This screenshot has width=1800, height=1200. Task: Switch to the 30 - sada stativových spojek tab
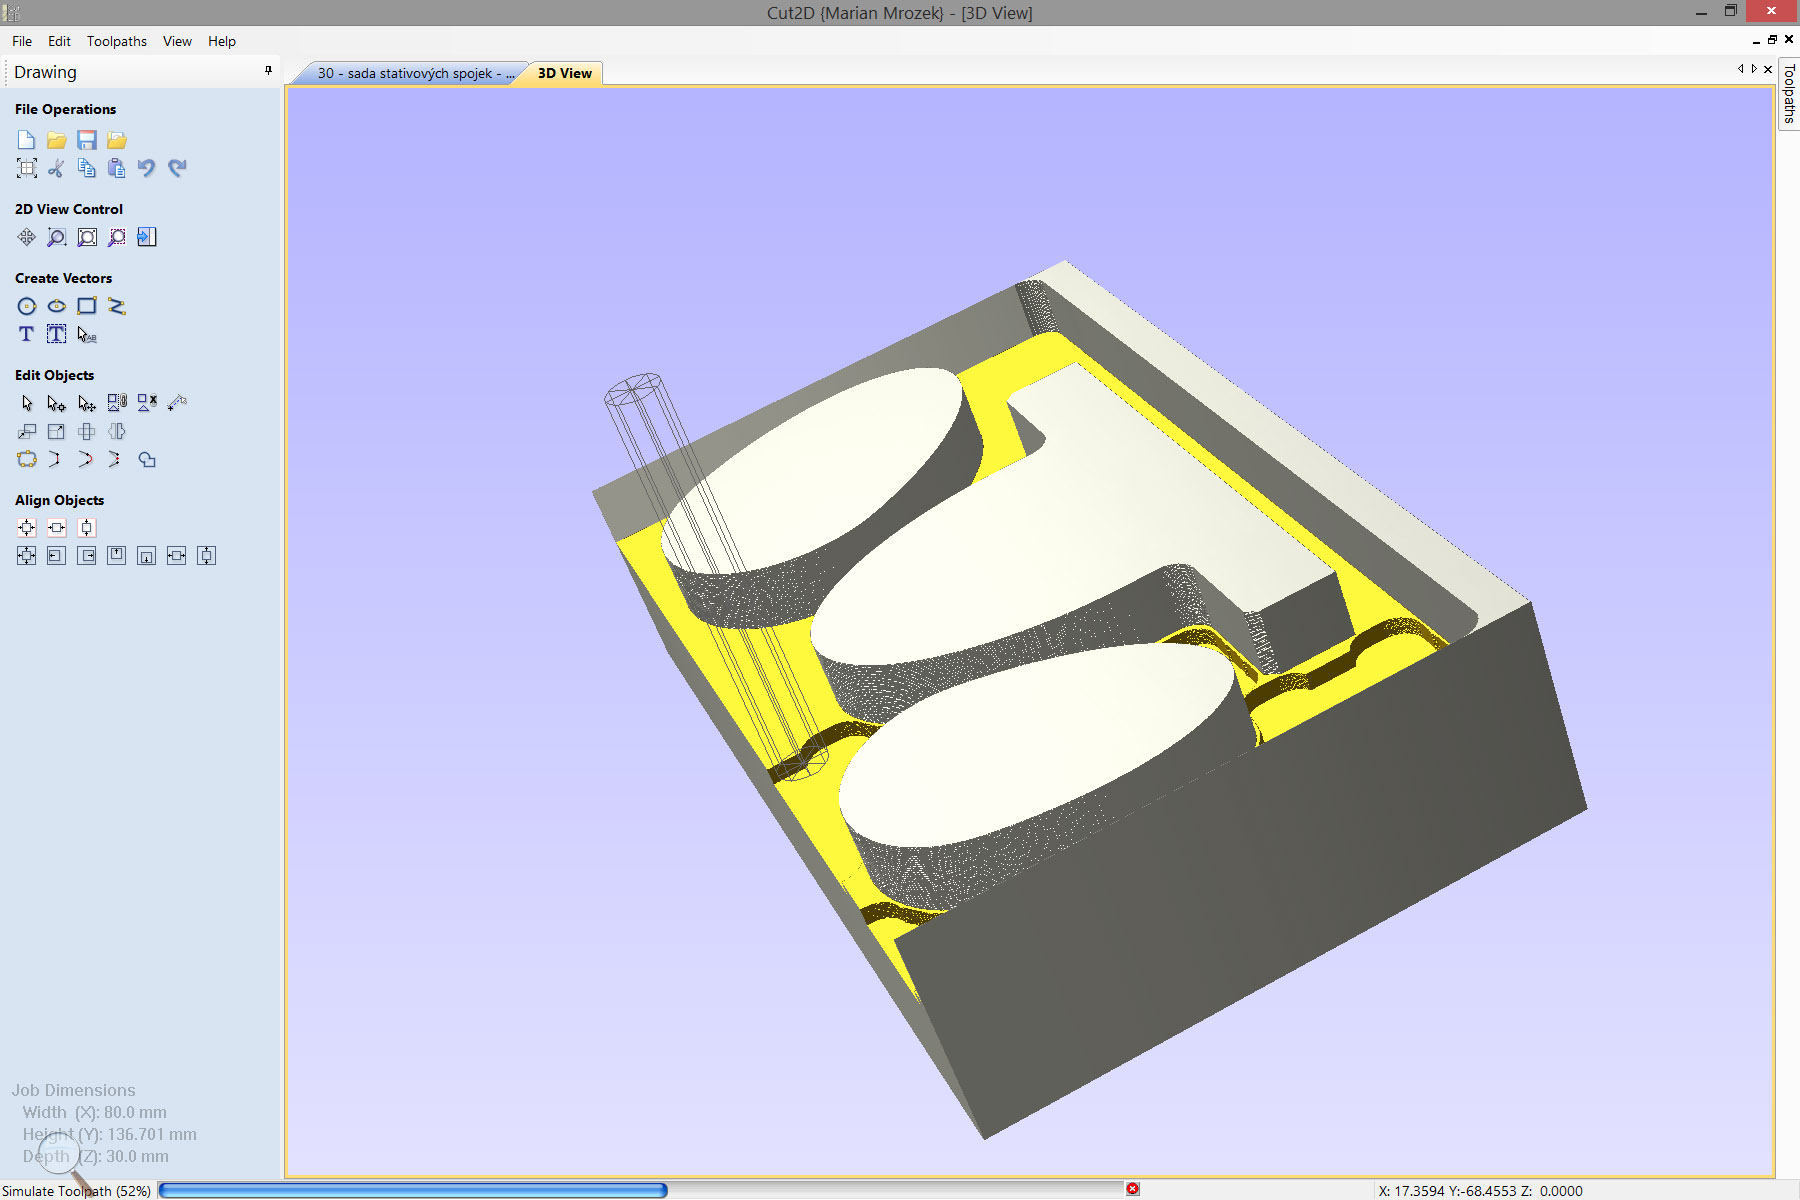click(414, 73)
